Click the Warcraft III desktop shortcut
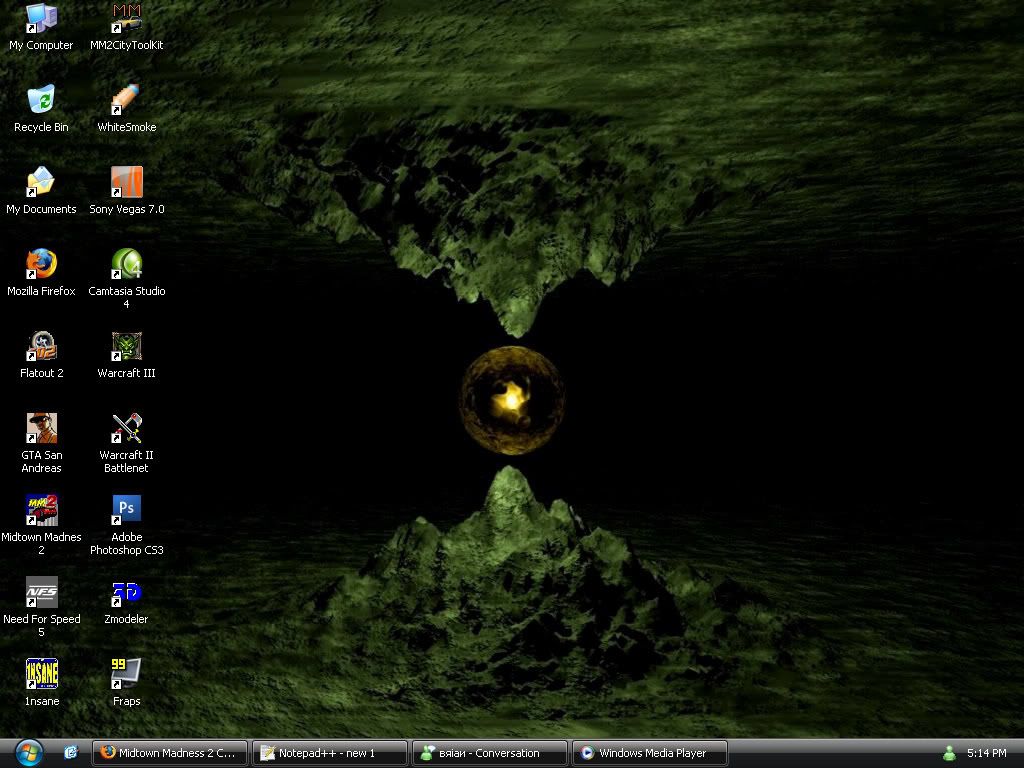Image resolution: width=1024 pixels, height=768 pixels. (x=127, y=346)
